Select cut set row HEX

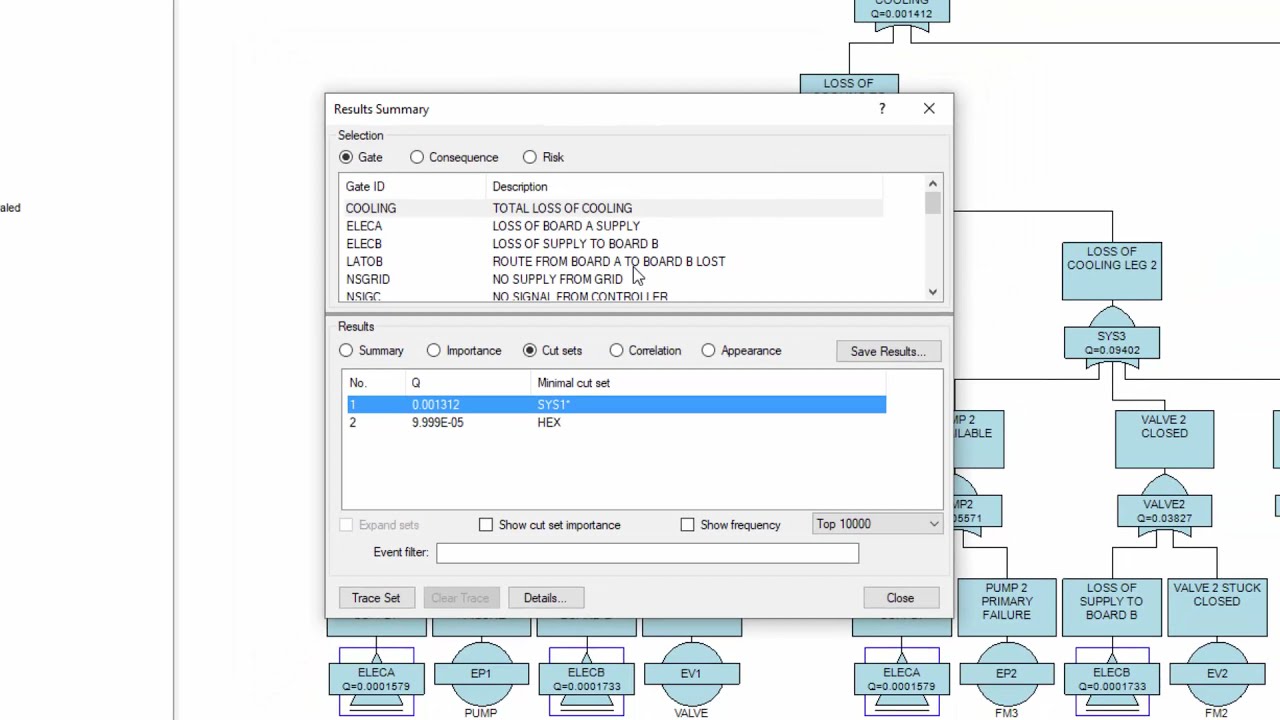point(616,423)
